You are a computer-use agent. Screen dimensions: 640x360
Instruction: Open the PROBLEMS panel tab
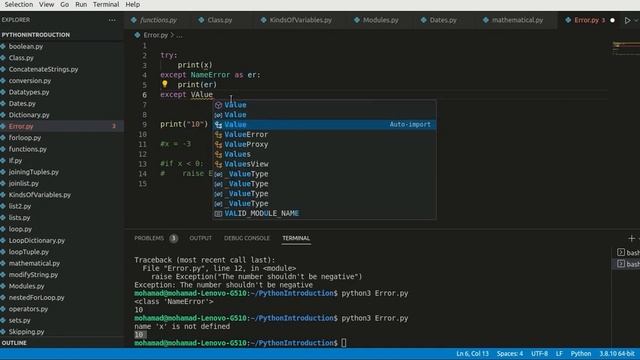coord(149,238)
